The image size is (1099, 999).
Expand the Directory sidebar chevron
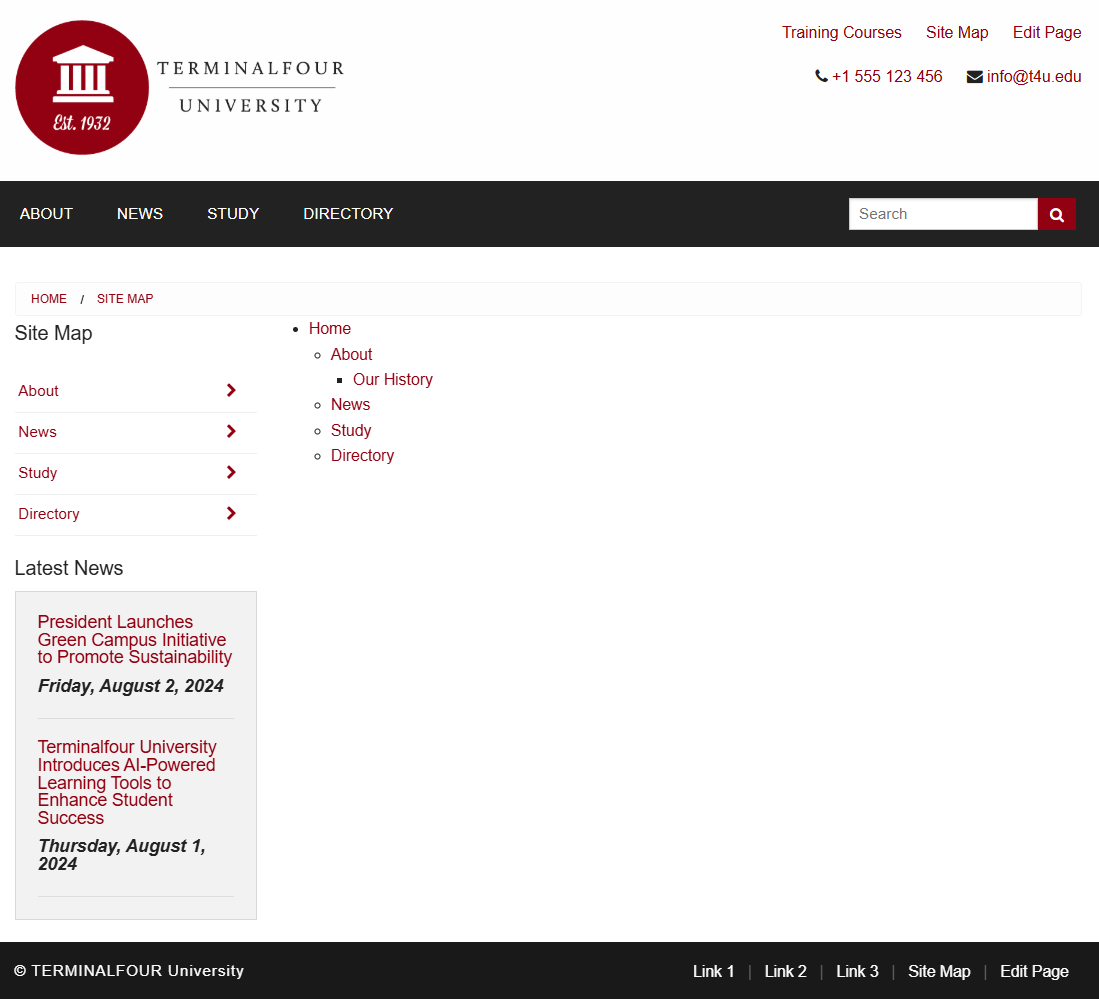click(x=231, y=514)
